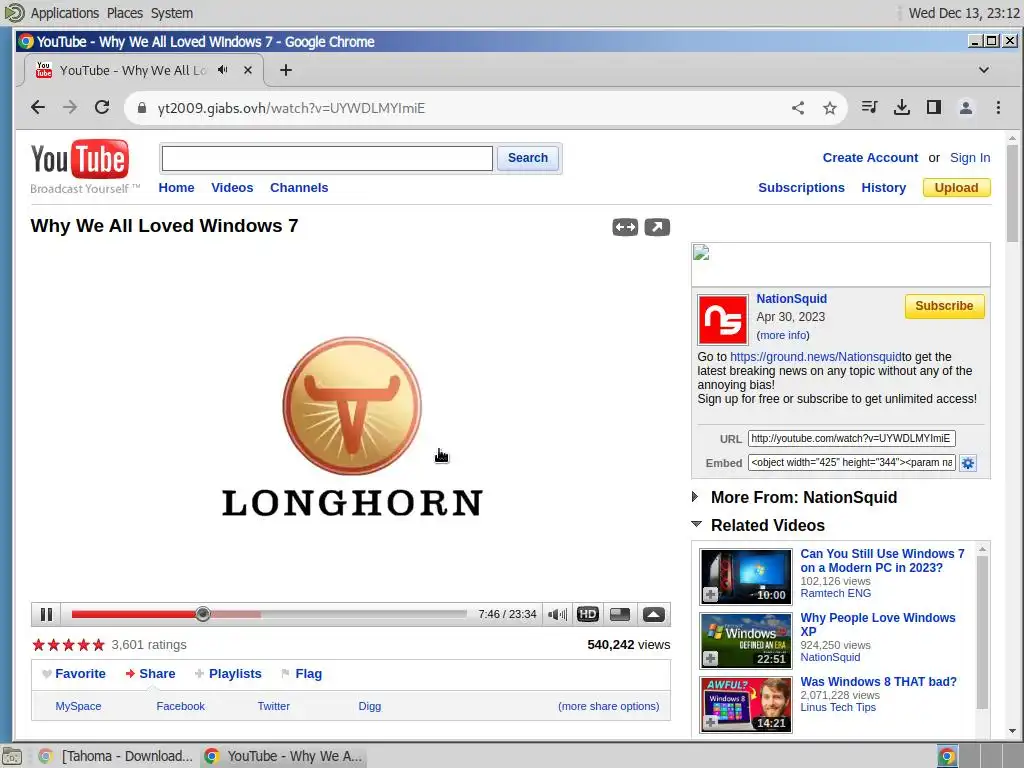
Task: Click Create Account link
Action: 870,158
